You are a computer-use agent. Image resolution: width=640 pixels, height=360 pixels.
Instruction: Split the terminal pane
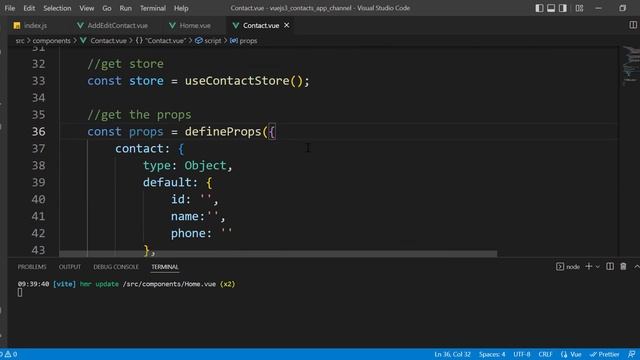click(x=610, y=267)
